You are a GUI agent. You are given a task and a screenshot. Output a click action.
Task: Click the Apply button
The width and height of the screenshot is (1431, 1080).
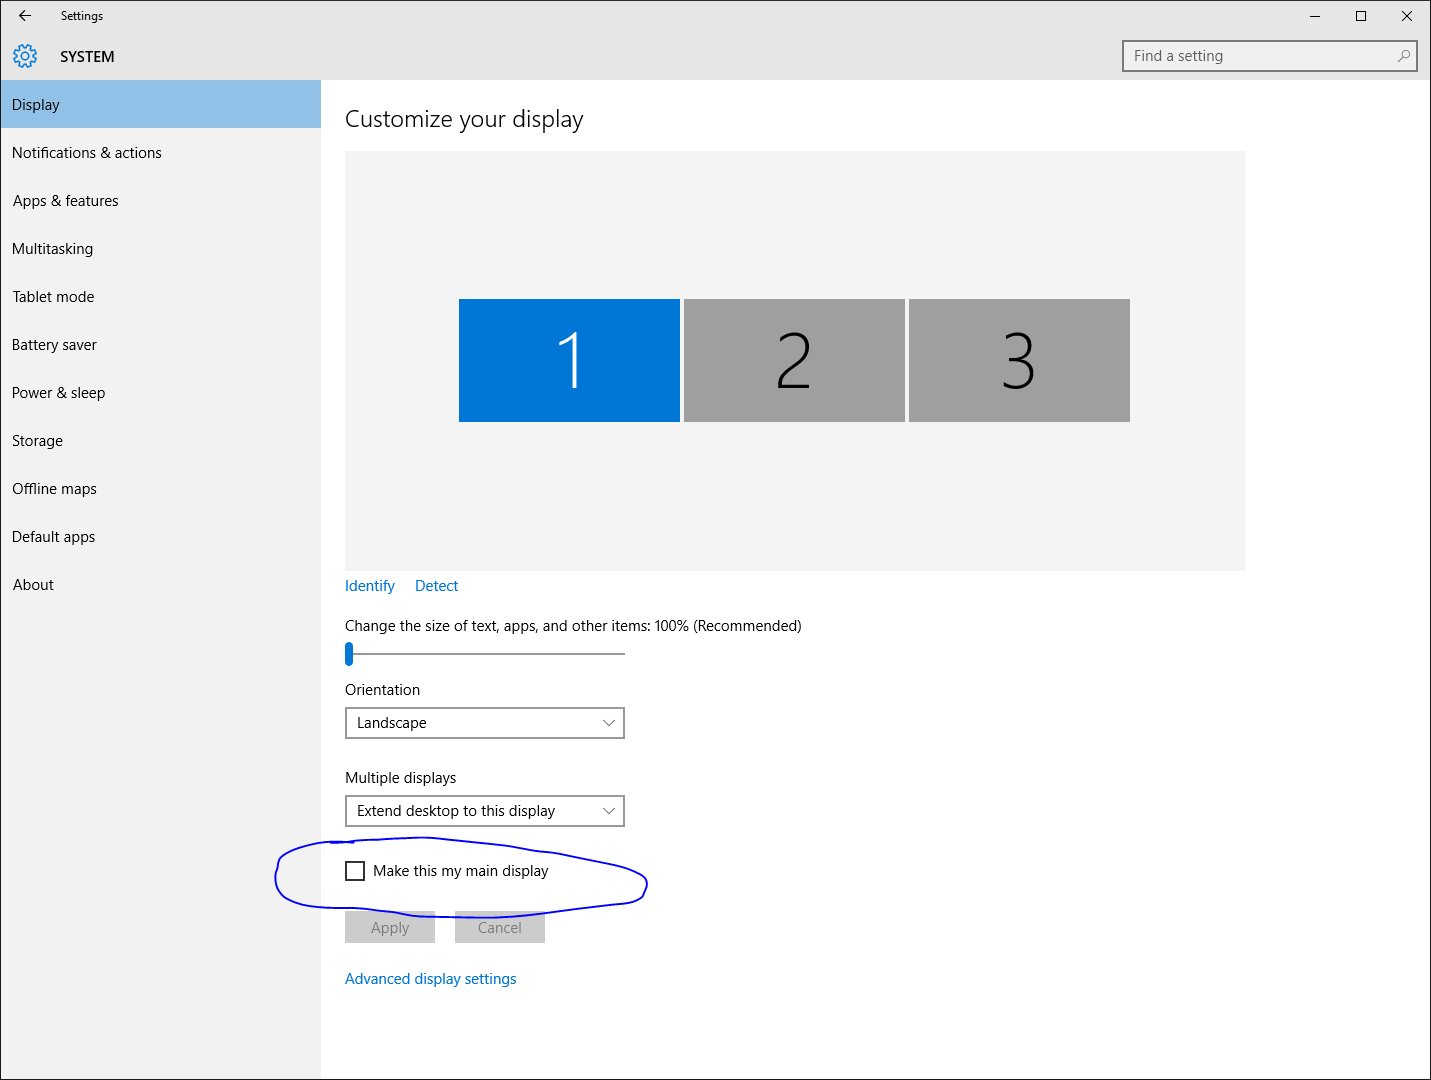pos(390,927)
